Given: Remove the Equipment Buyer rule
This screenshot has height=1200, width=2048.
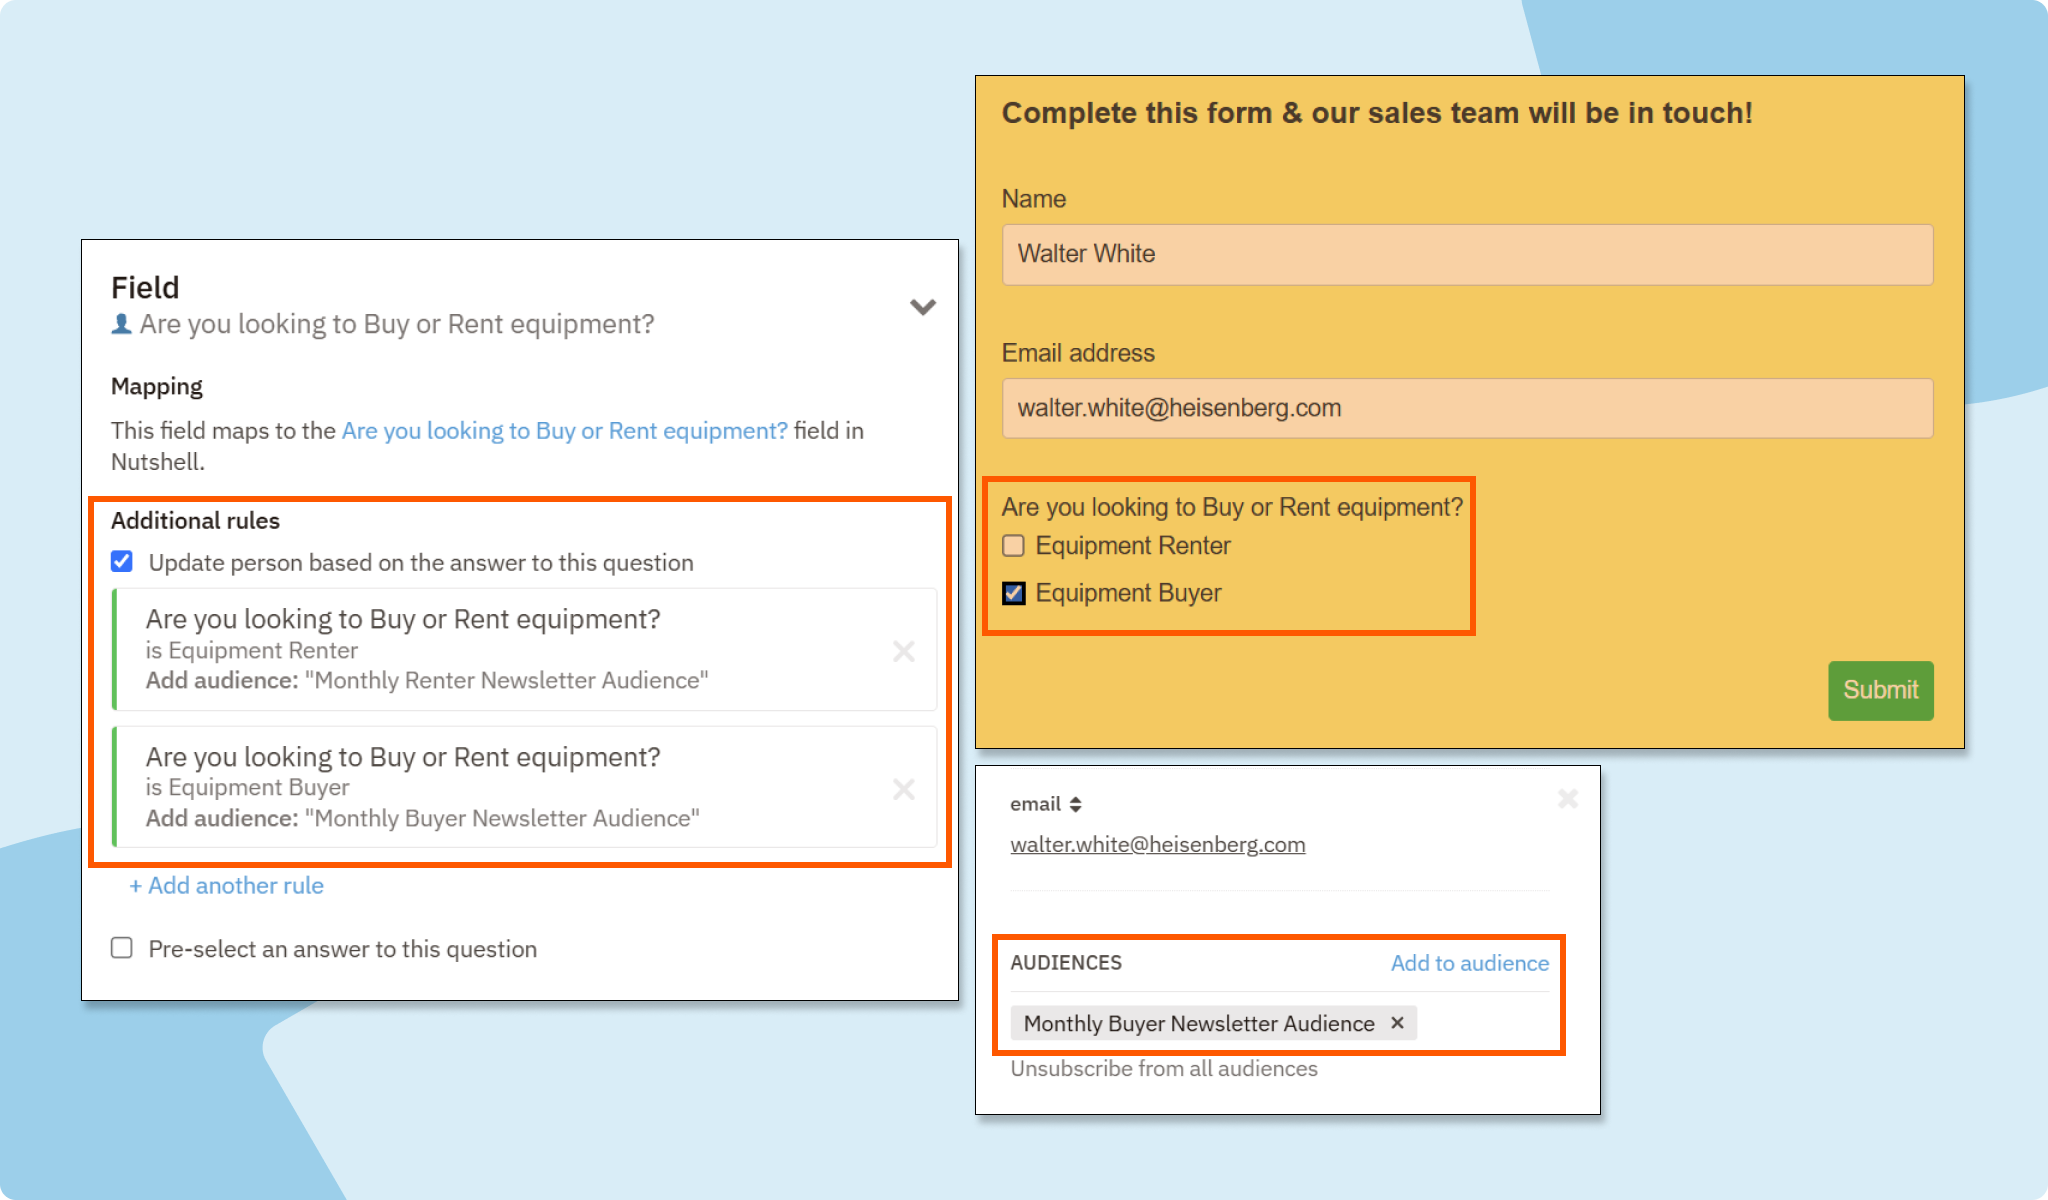Looking at the screenshot, I should click(903, 789).
